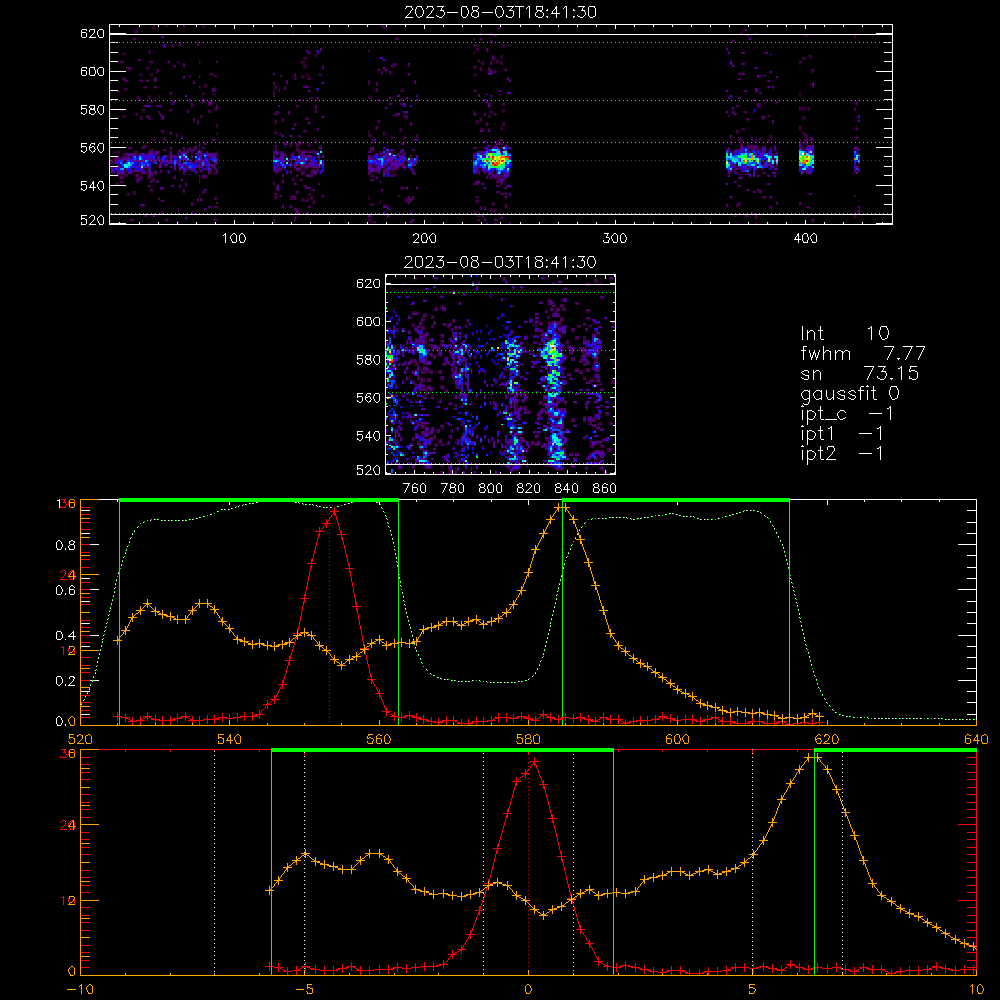
Task: Click x-axis label 0 of bottom plot
Action: coord(528,989)
